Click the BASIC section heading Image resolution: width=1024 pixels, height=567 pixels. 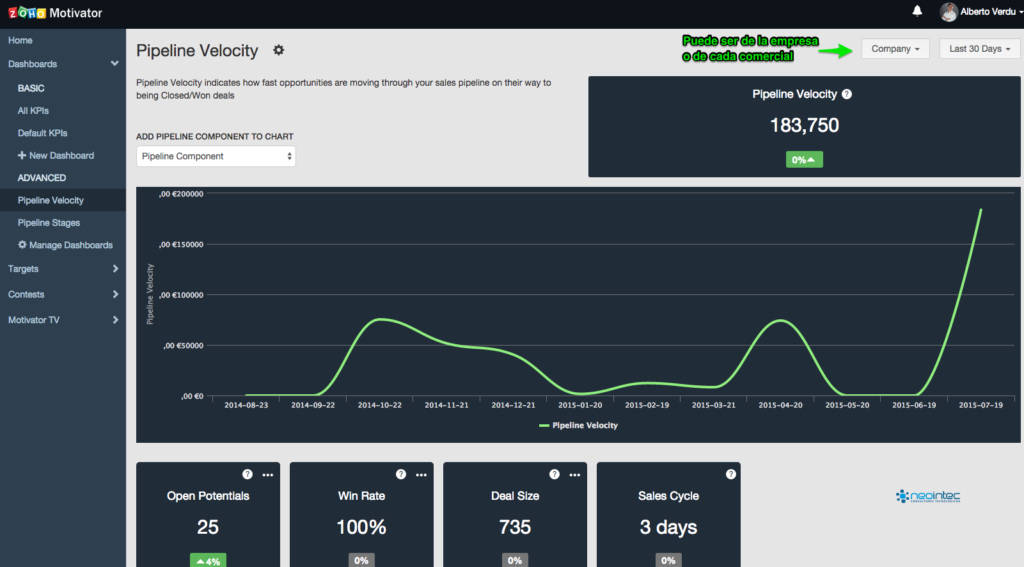[31, 88]
